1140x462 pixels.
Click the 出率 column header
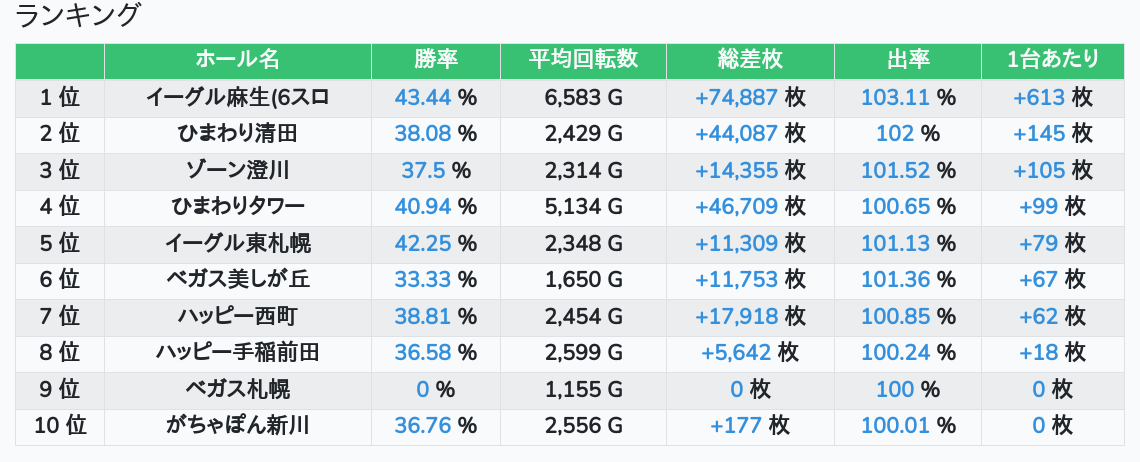click(x=908, y=60)
